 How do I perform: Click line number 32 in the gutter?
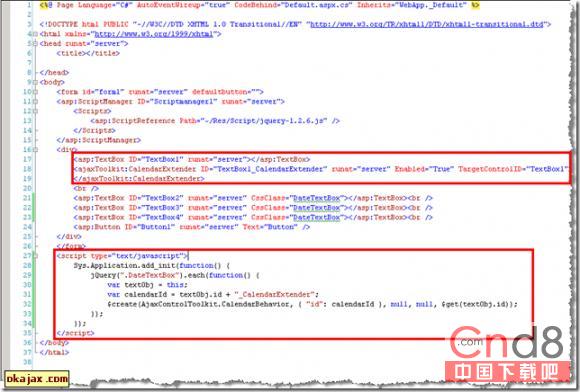(27, 304)
